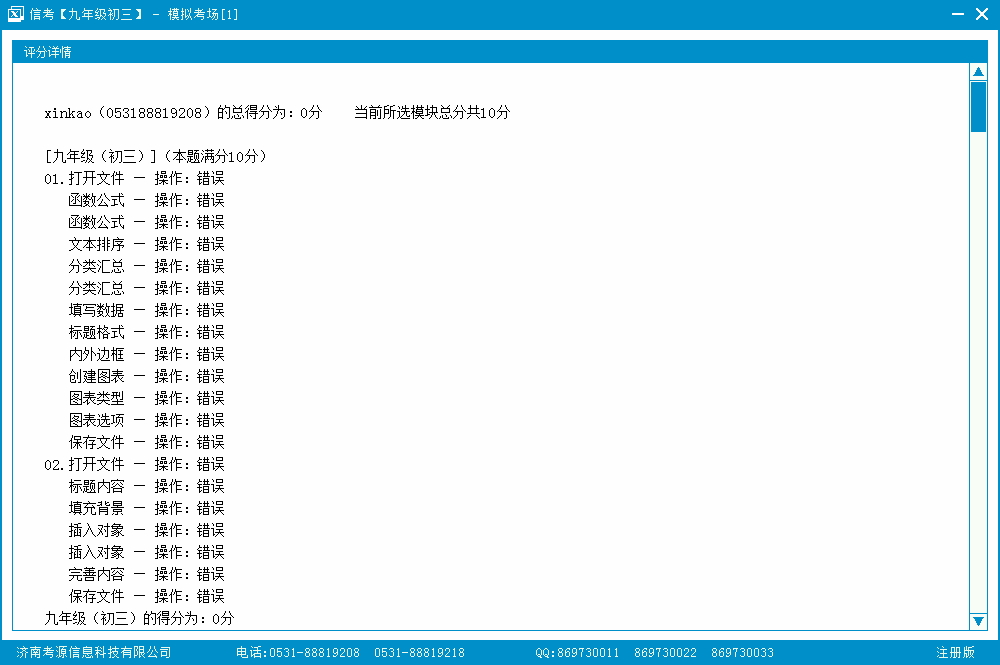Minimize the 模拟考场 window

(x=957, y=14)
